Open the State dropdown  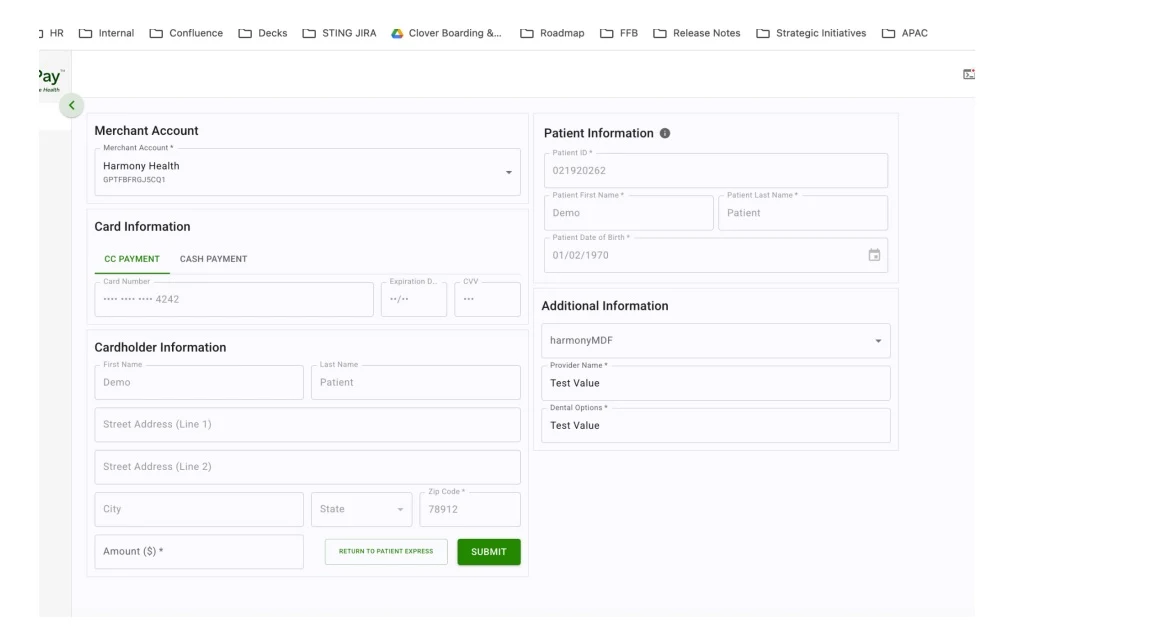click(x=361, y=509)
